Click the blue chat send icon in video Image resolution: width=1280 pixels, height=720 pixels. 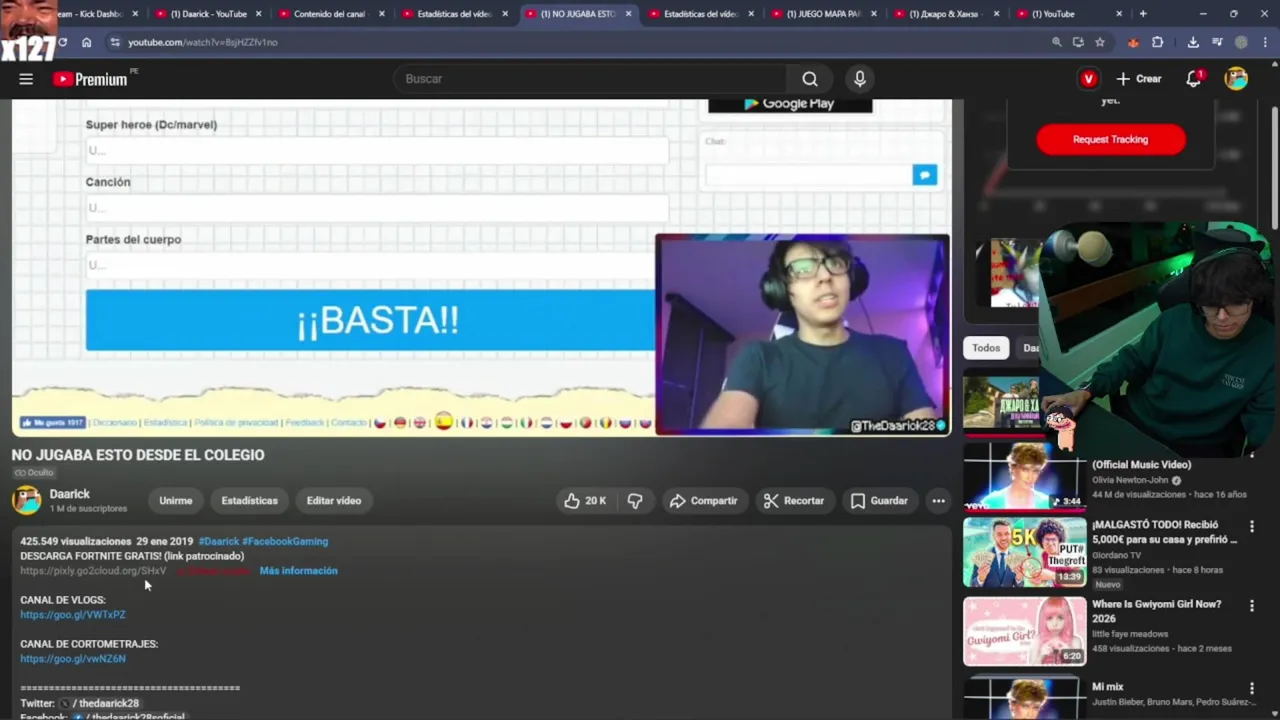pyautogui.click(x=925, y=175)
